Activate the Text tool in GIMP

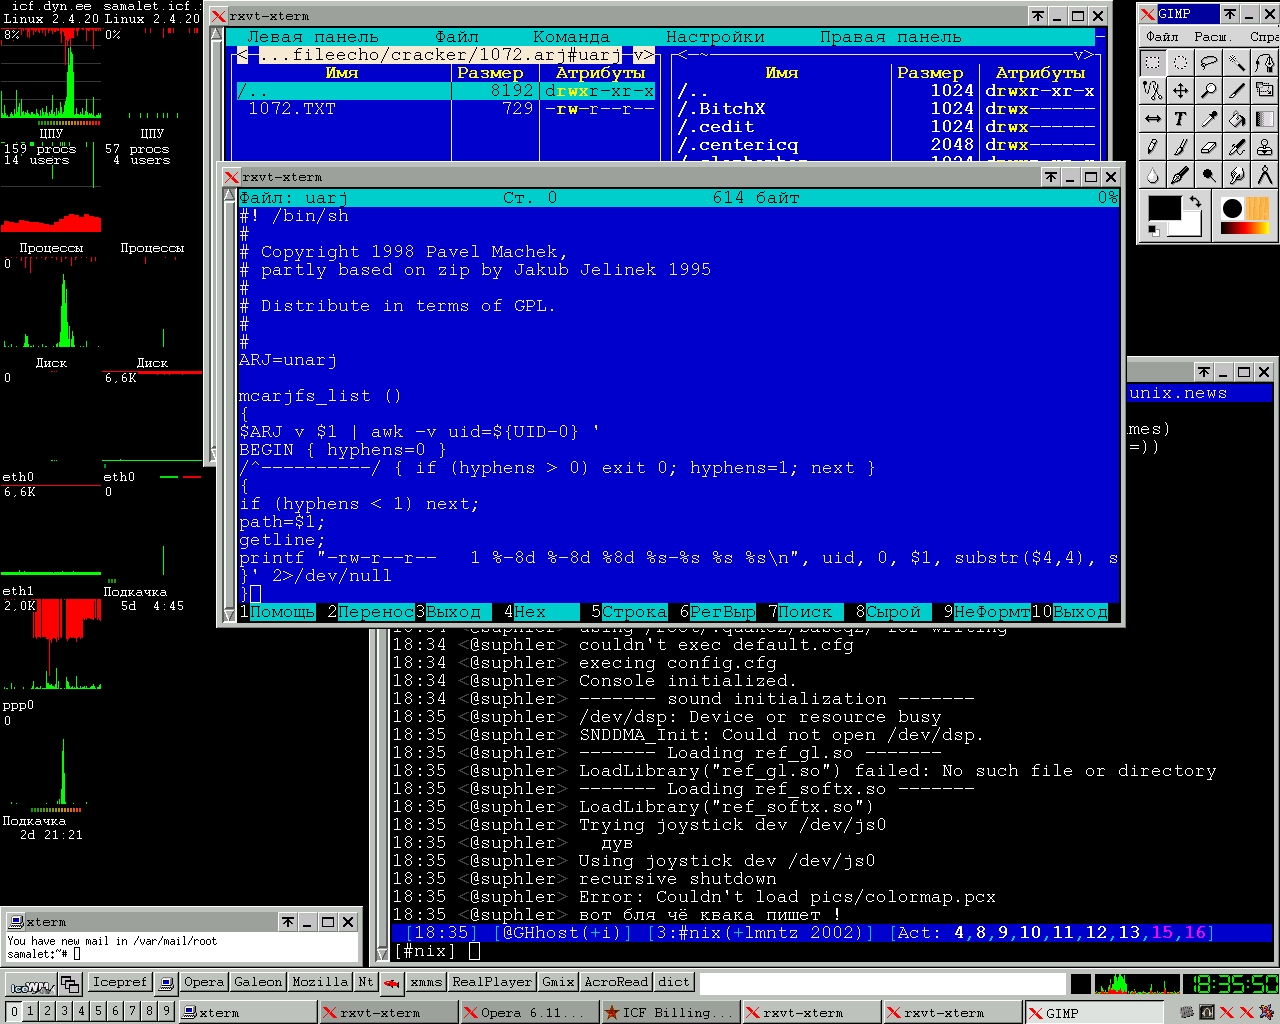1181,118
